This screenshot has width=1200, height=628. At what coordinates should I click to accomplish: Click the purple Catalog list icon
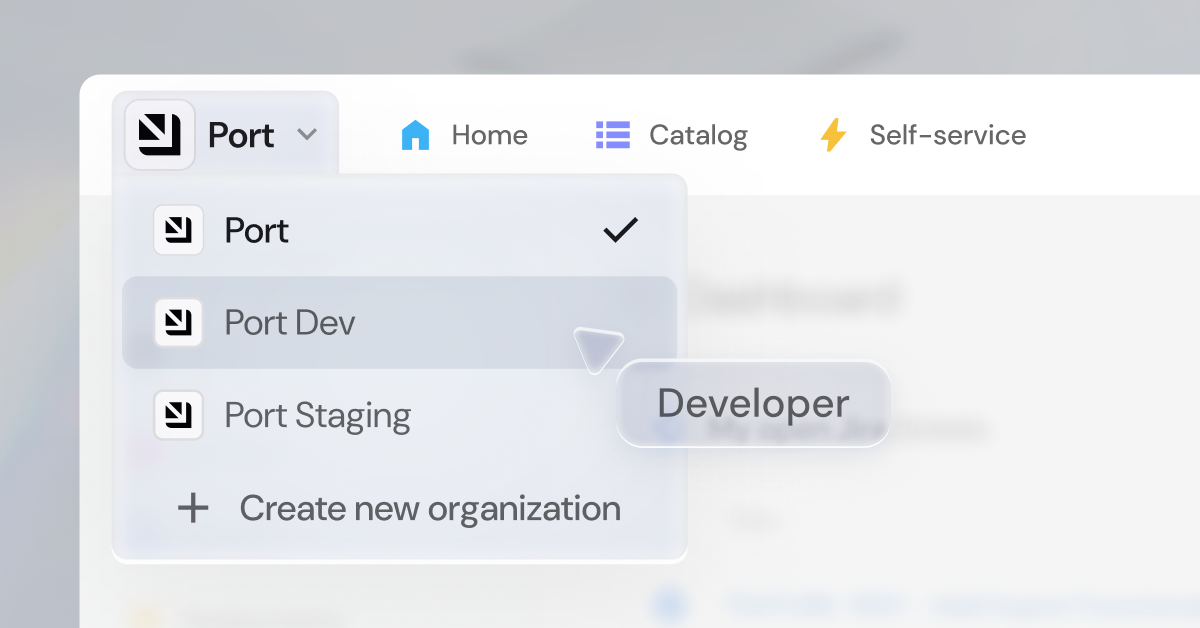(x=612, y=134)
